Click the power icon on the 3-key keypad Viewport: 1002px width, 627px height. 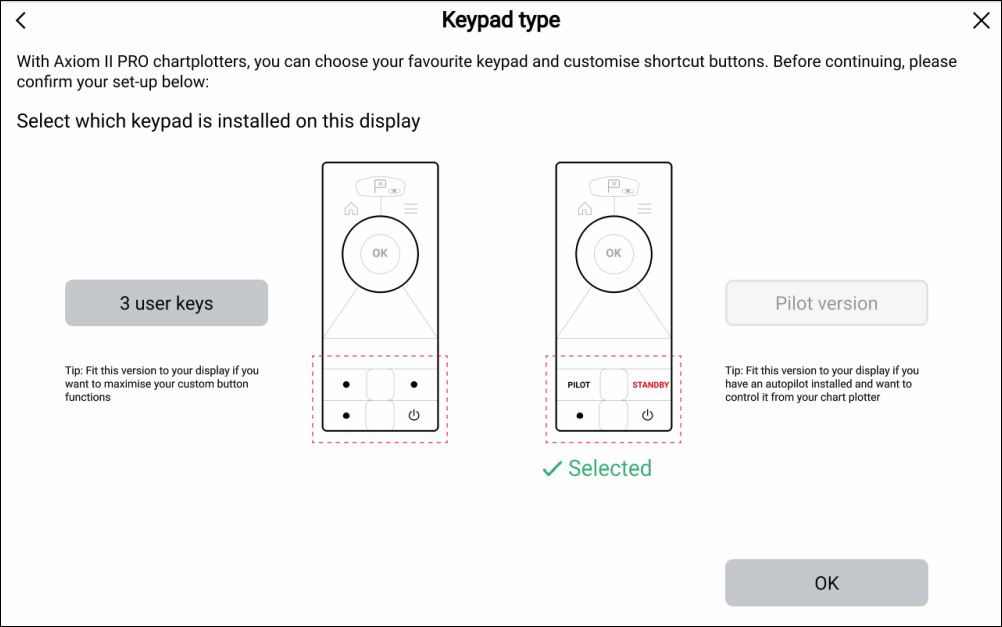(x=414, y=415)
